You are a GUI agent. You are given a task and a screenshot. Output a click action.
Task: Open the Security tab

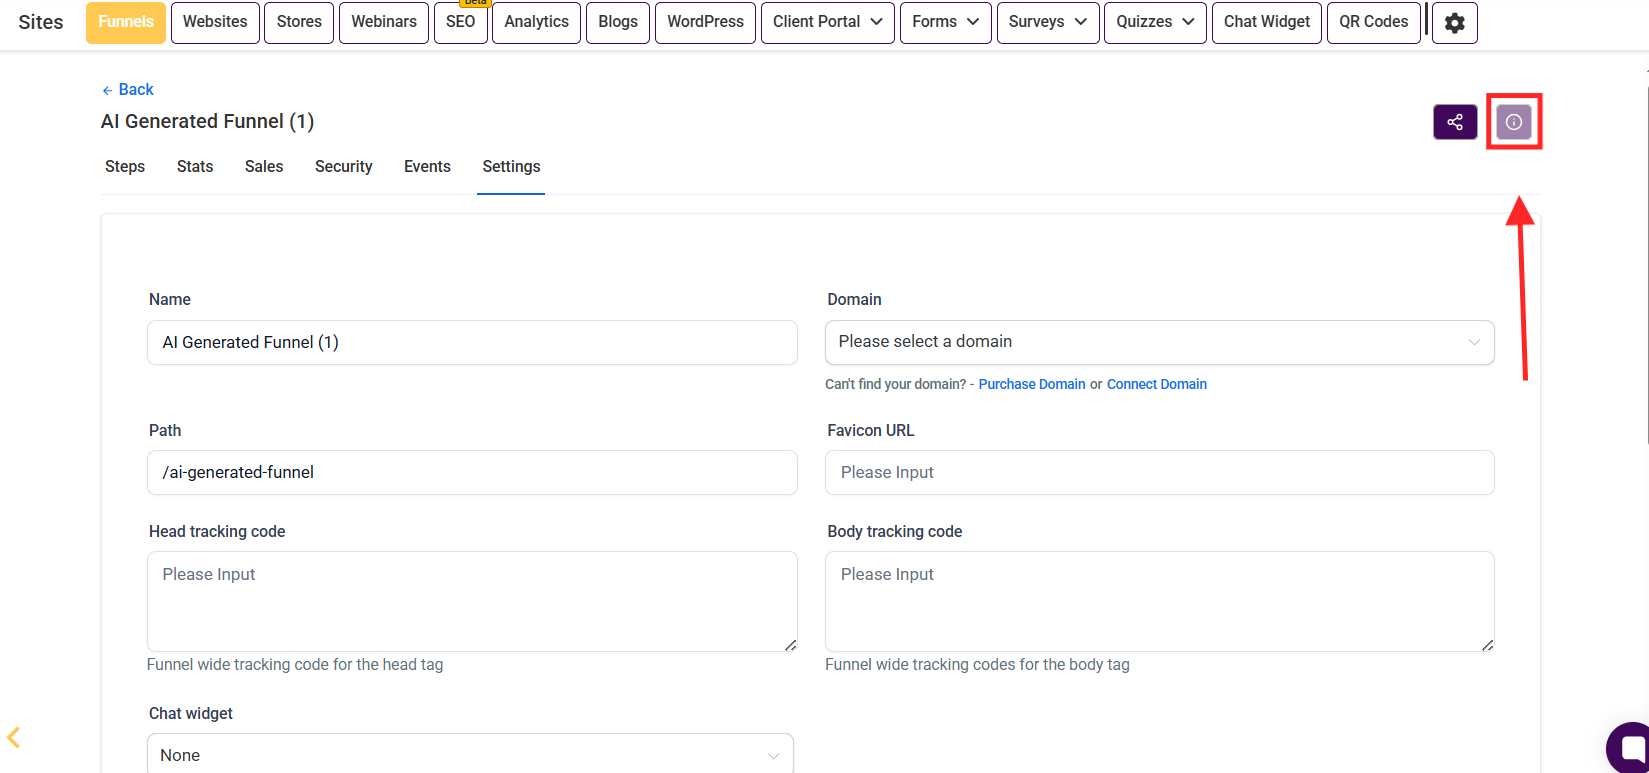[343, 167]
